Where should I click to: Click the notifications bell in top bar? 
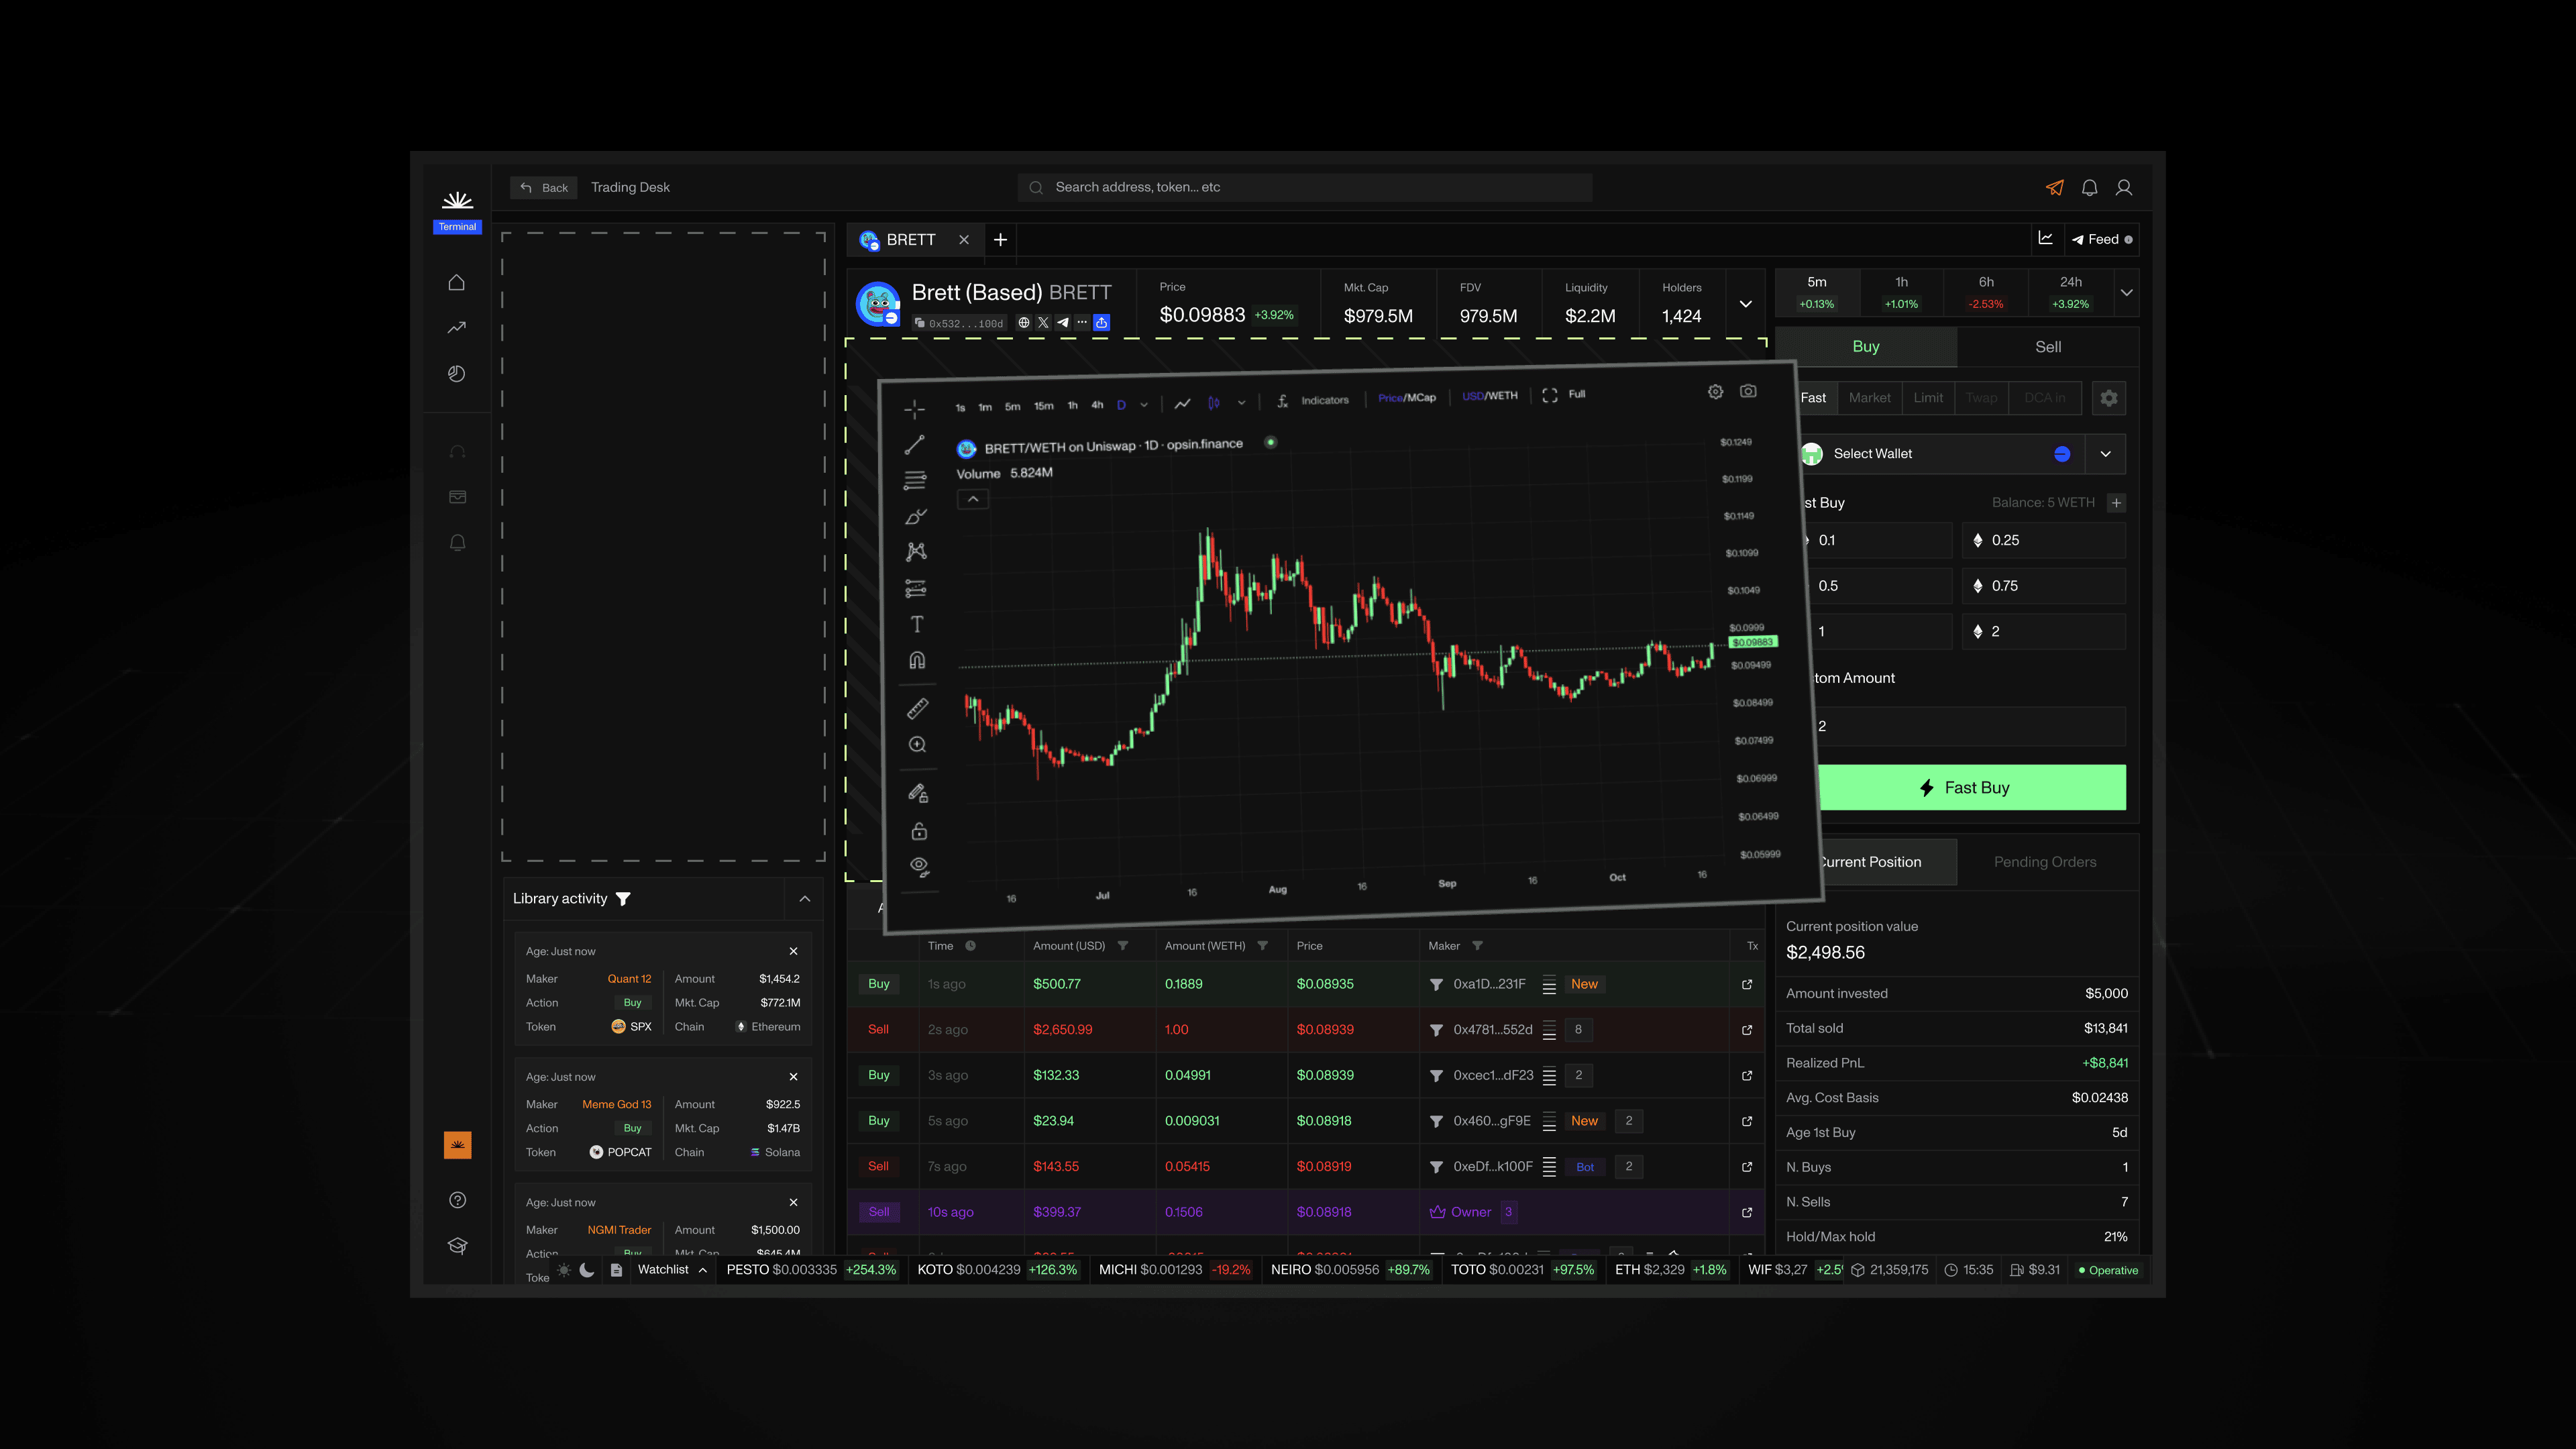pyautogui.click(x=2089, y=188)
